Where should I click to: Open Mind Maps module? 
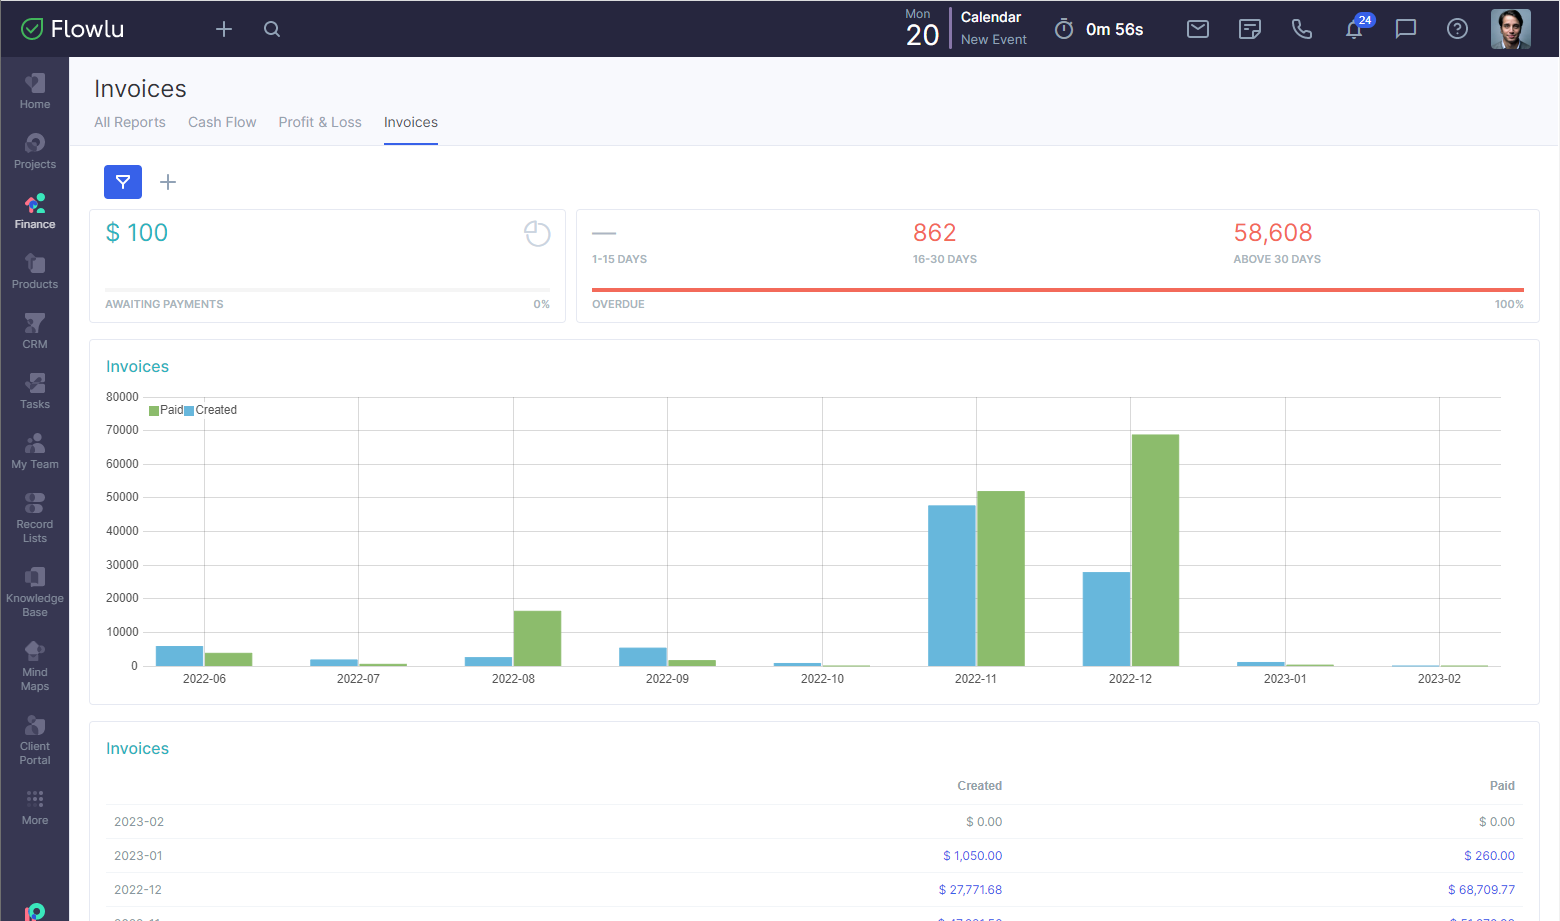pos(34,665)
